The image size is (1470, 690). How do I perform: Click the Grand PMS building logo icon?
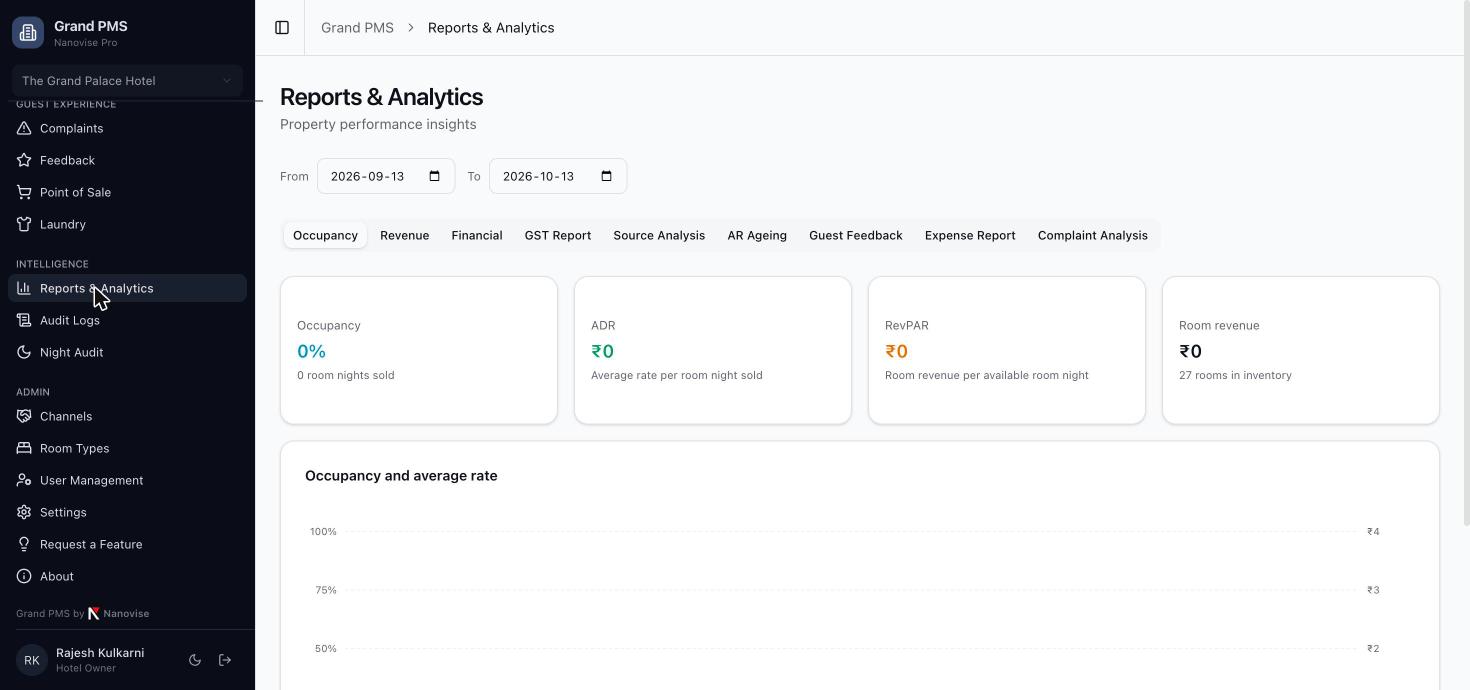click(x=28, y=32)
